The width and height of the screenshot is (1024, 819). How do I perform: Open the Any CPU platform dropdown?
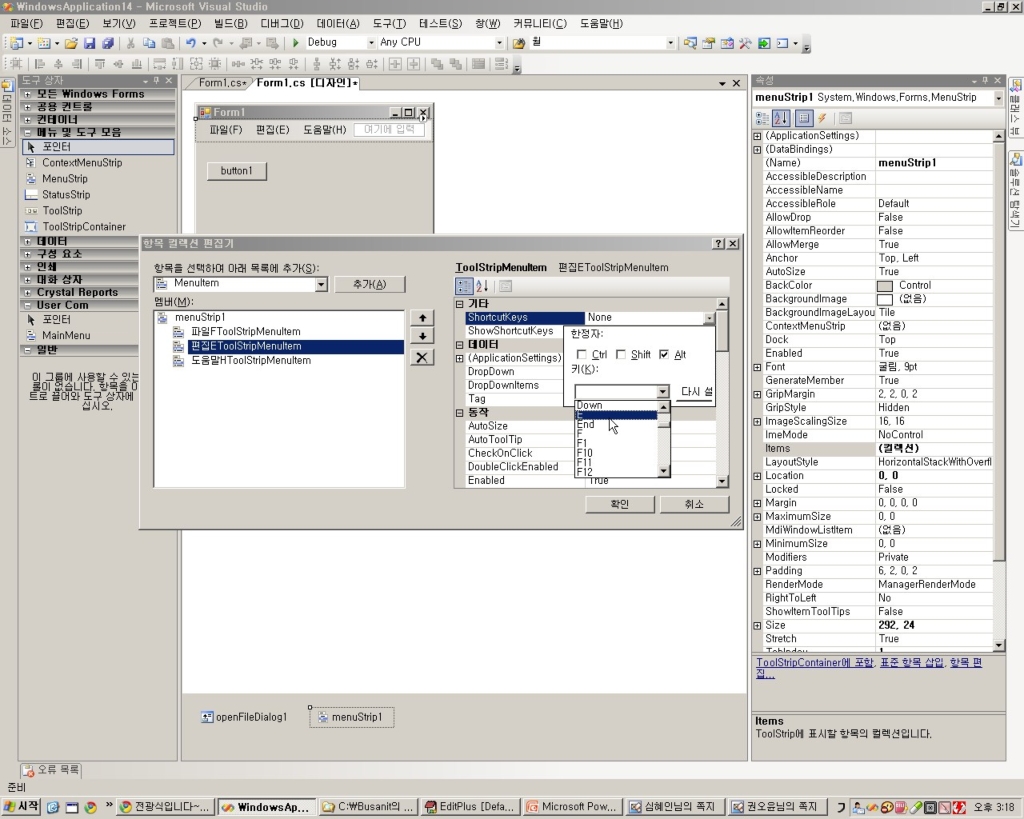(499, 43)
